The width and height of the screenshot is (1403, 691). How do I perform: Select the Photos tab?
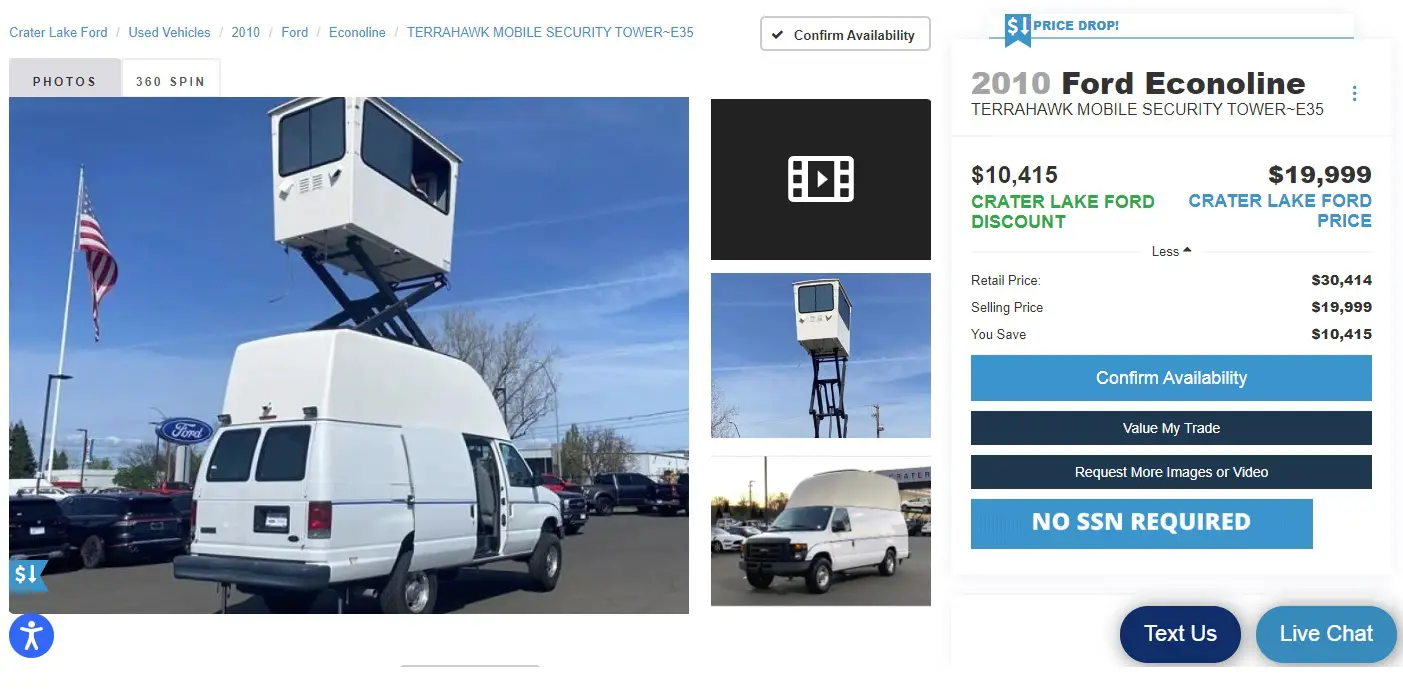pos(64,81)
